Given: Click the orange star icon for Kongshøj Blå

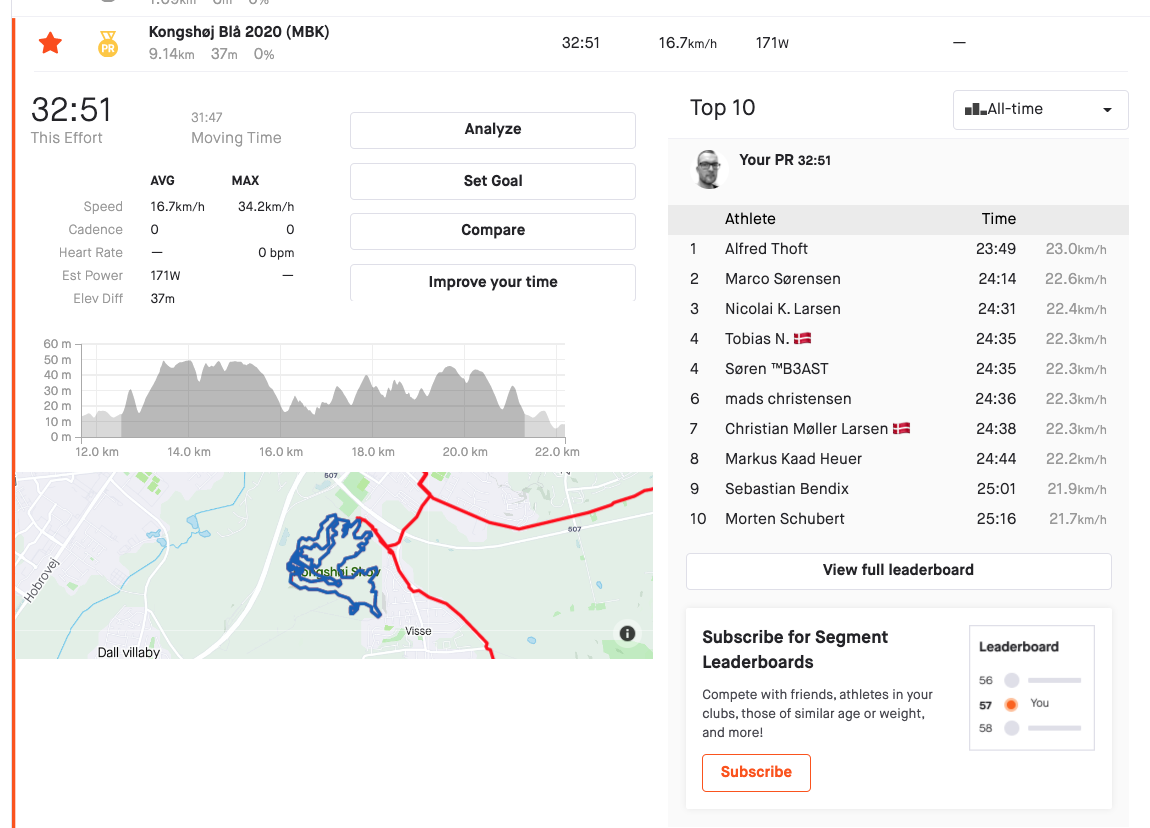Looking at the screenshot, I should [x=50, y=43].
